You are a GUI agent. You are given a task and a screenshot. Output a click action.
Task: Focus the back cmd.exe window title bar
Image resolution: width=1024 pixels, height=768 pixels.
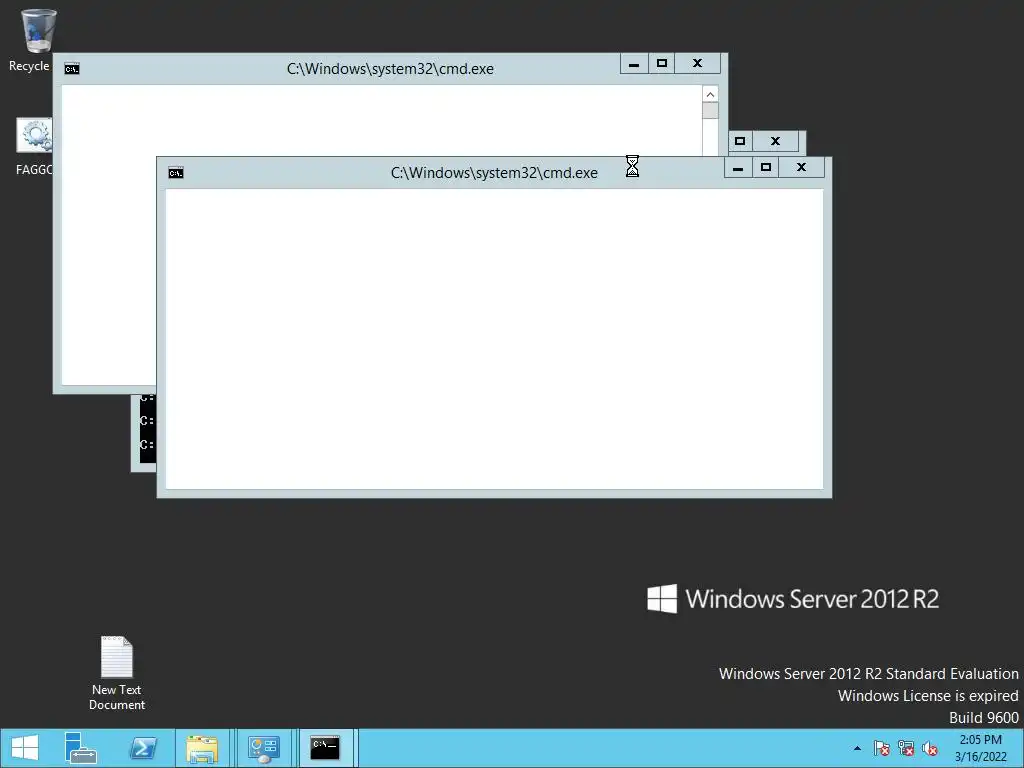[390, 69]
